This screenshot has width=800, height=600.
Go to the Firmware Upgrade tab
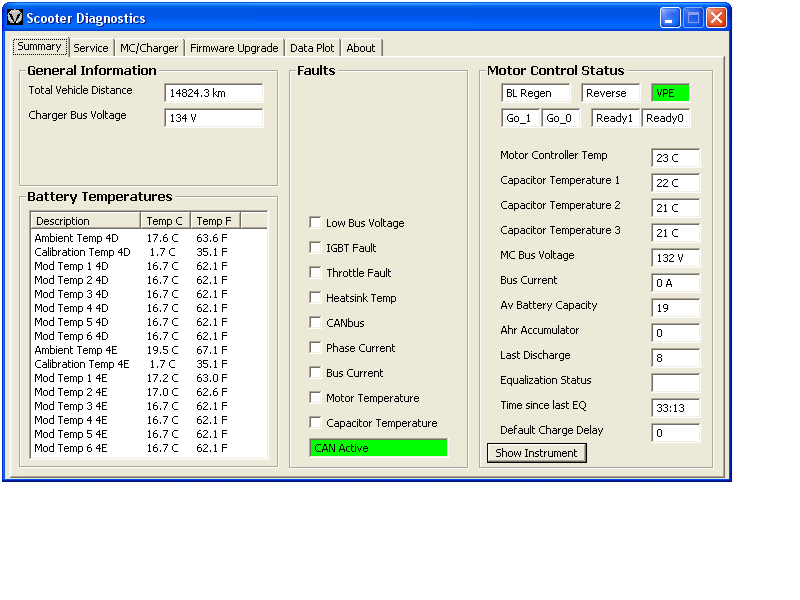click(234, 48)
